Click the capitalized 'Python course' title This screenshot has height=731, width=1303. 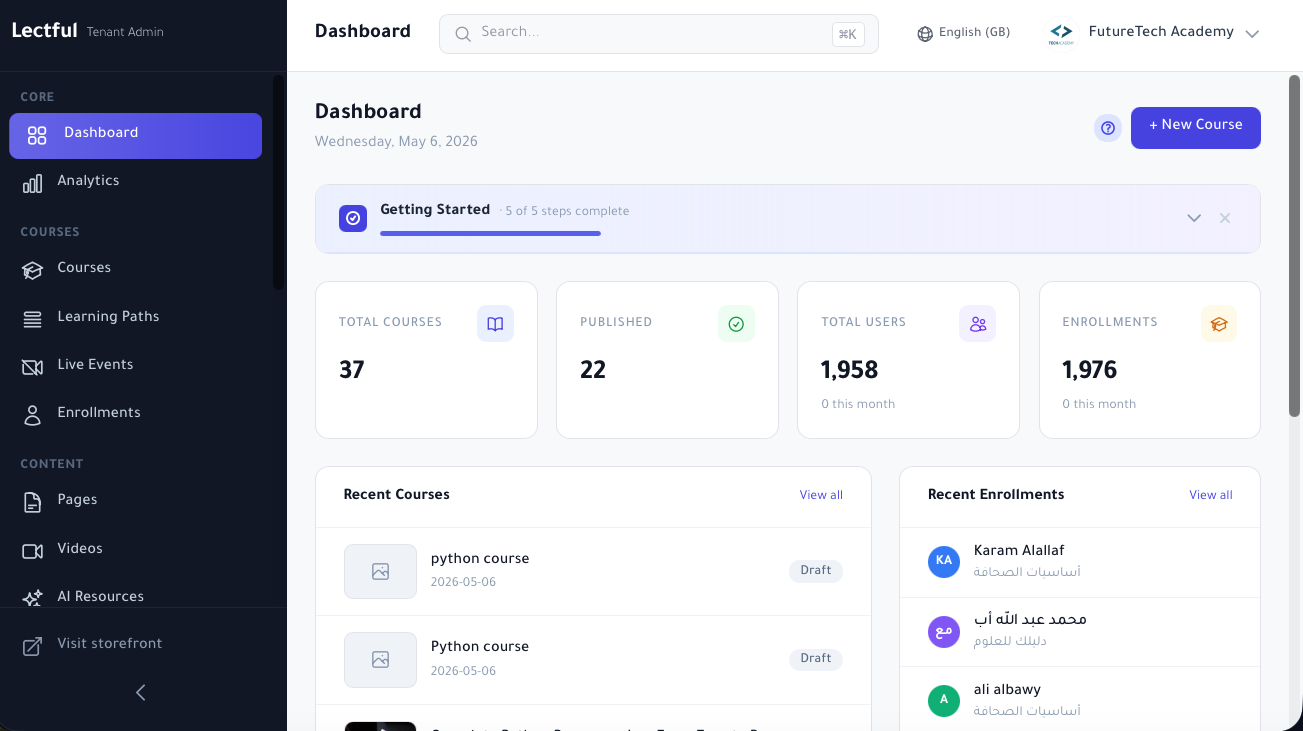(x=480, y=647)
